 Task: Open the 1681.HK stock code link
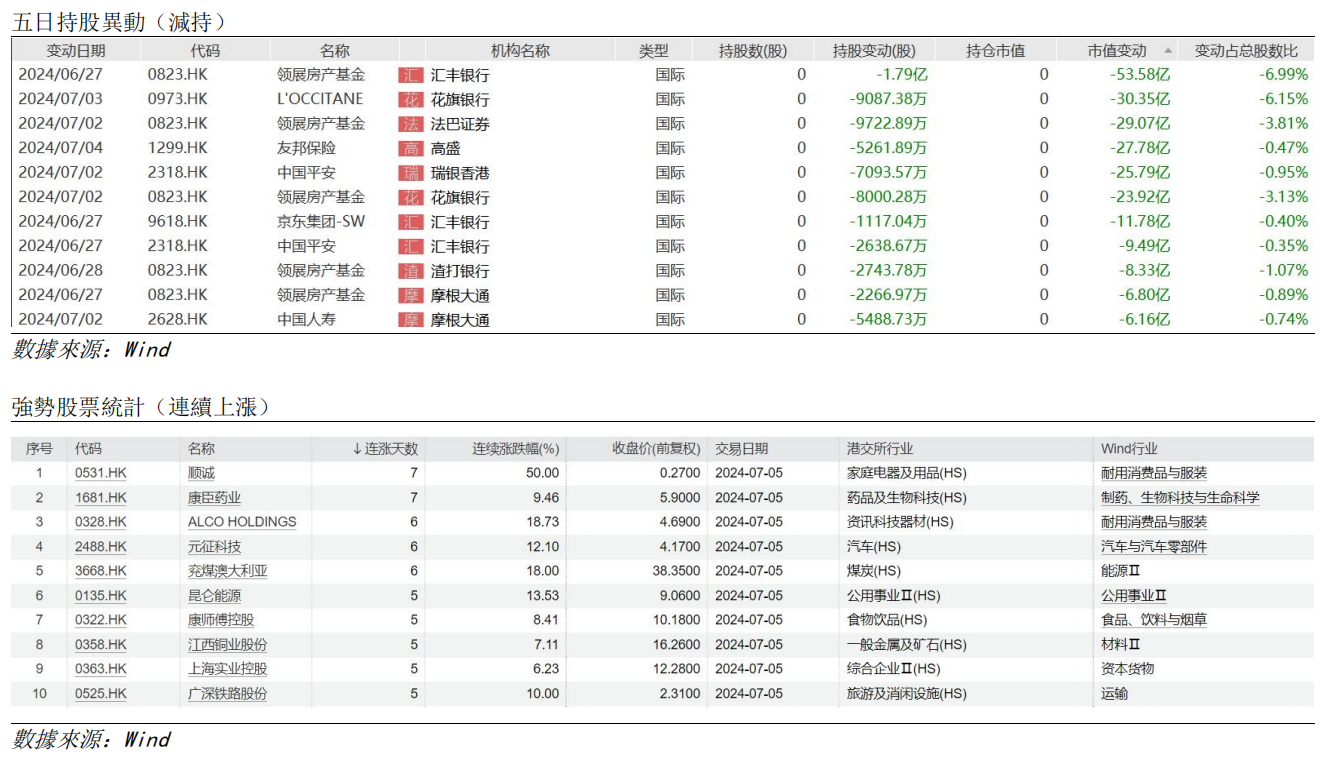(x=101, y=498)
